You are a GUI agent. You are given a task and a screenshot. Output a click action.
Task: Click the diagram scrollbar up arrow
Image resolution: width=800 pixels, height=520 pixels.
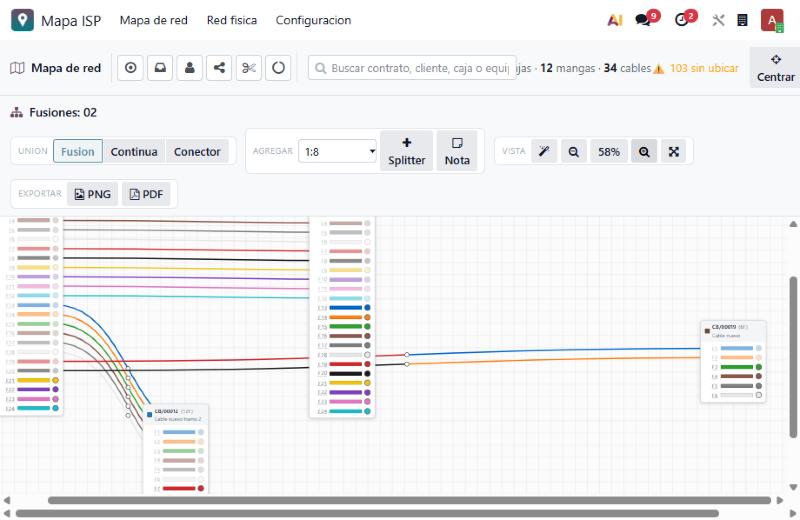(793, 224)
